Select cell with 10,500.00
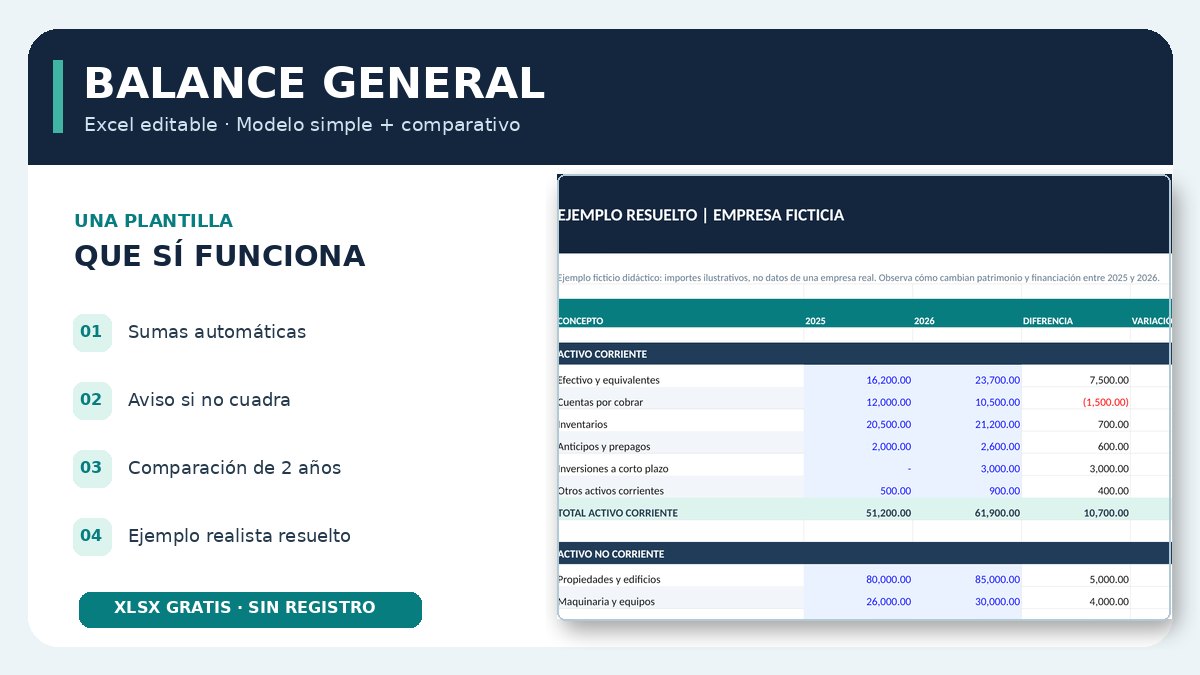The image size is (1200, 675). [x=967, y=402]
